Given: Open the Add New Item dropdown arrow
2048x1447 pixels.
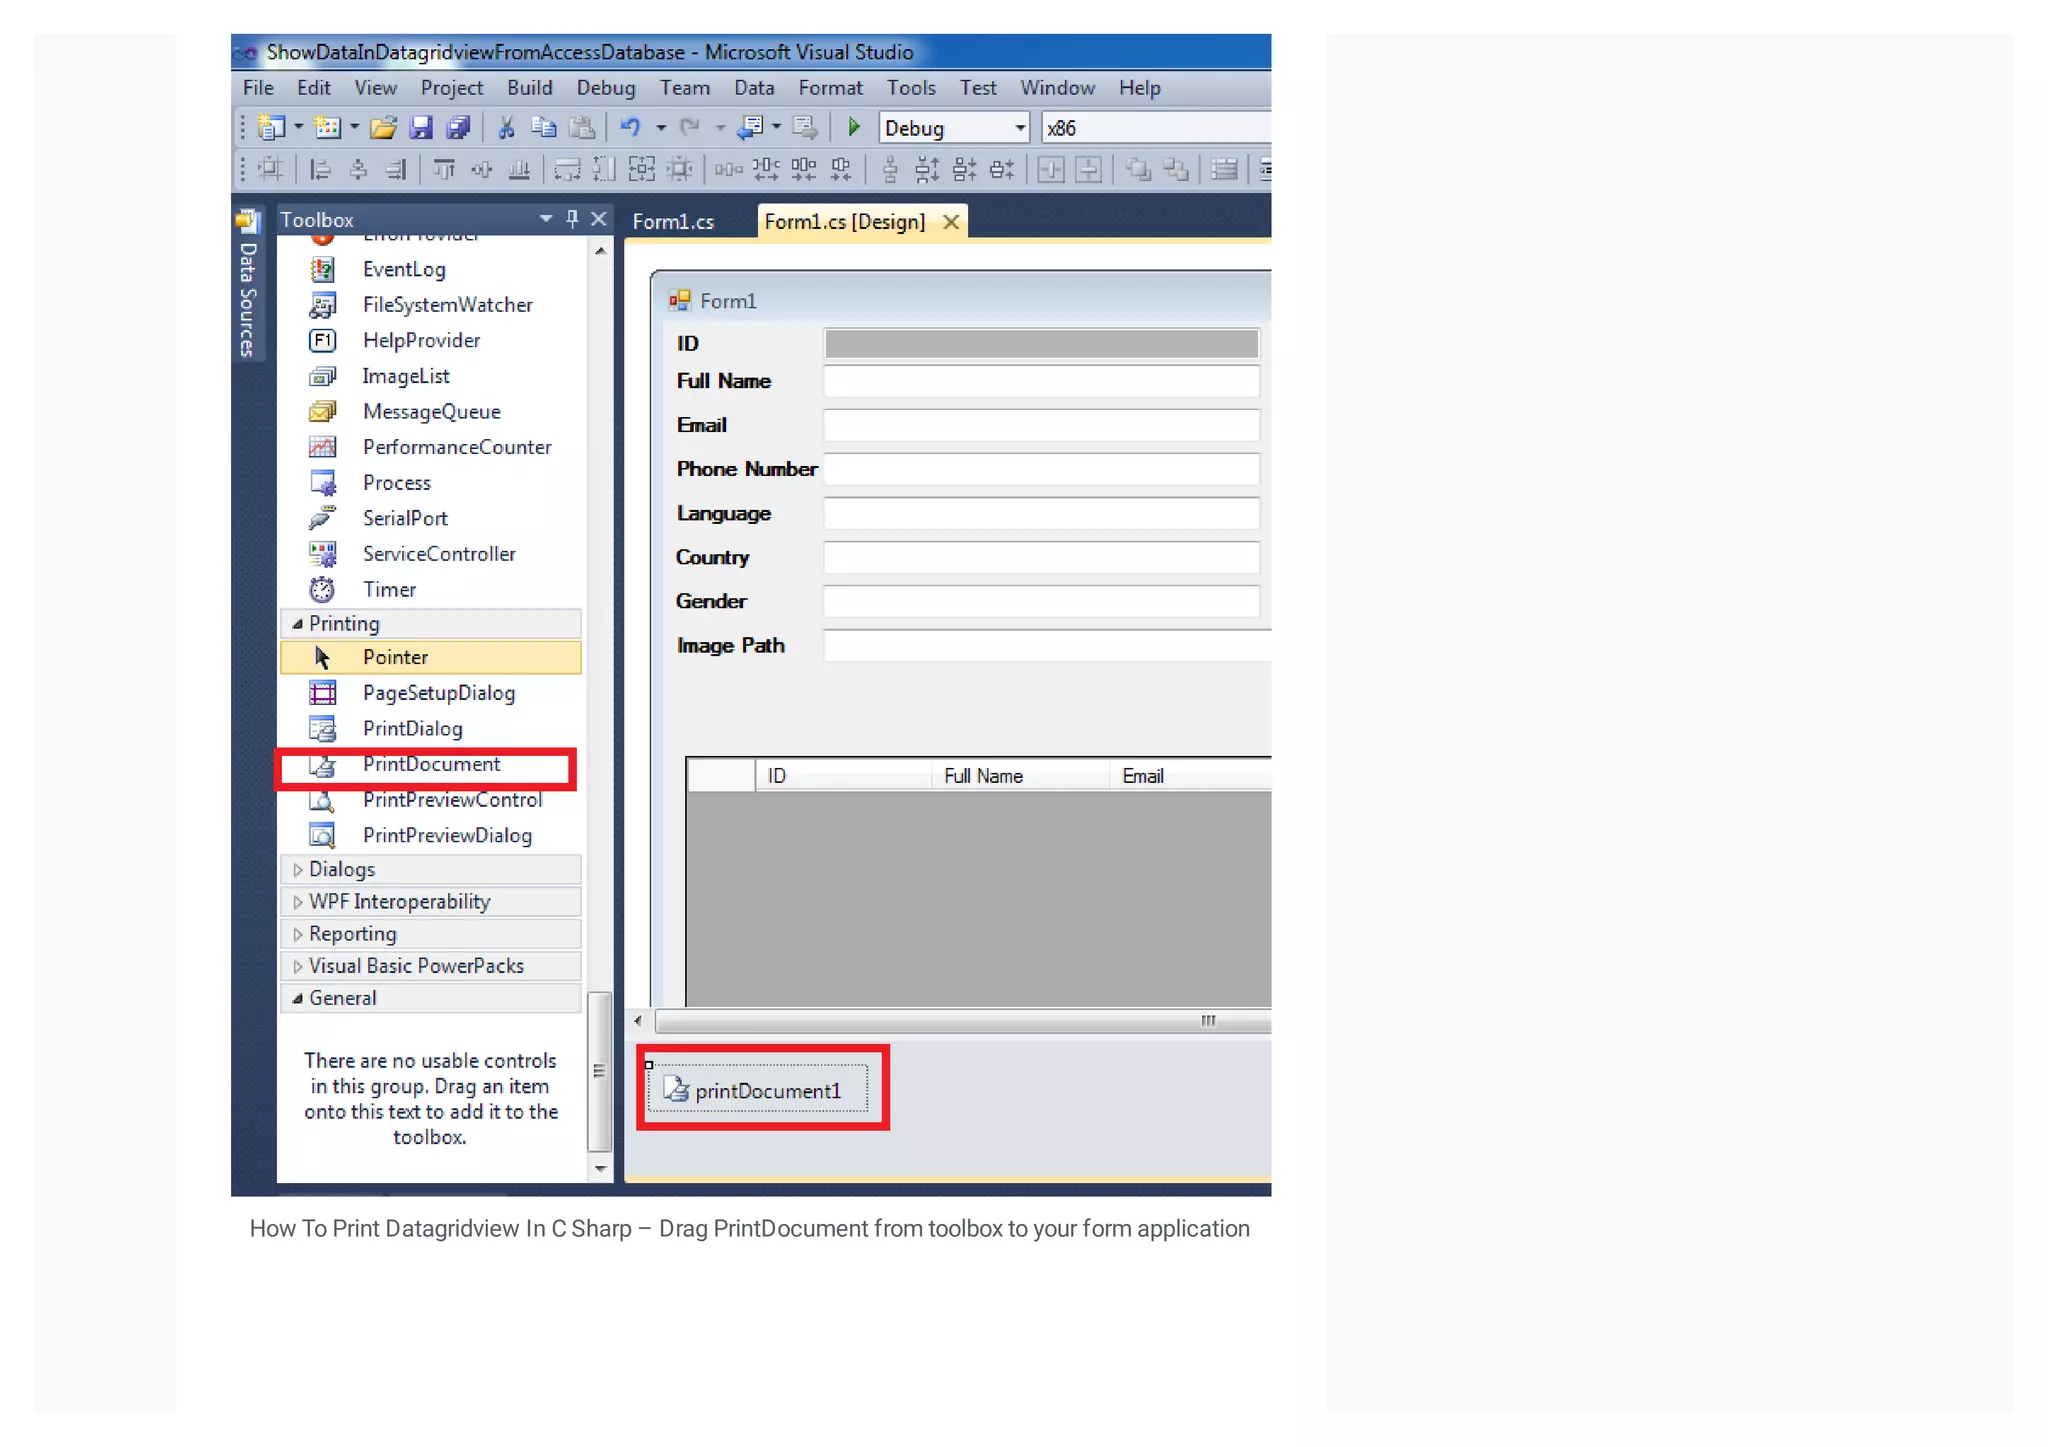Looking at the screenshot, I should click(354, 128).
